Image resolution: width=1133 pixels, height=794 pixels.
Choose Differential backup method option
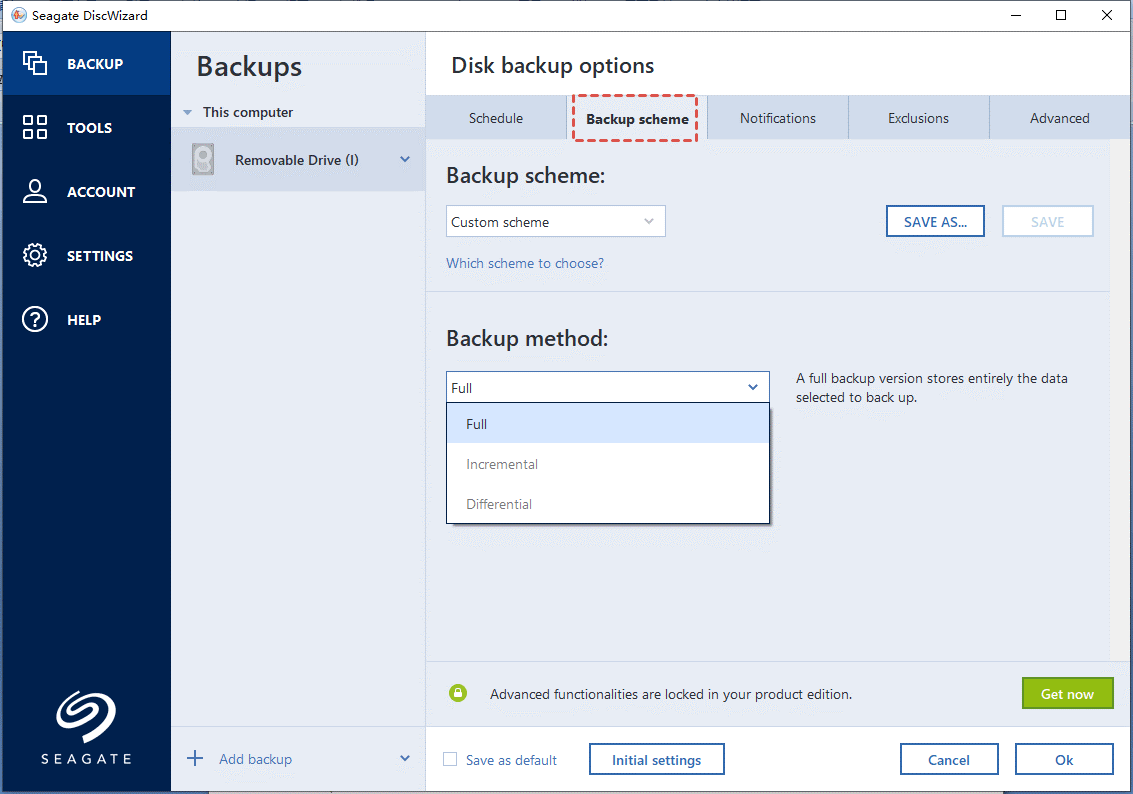coord(499,504)
